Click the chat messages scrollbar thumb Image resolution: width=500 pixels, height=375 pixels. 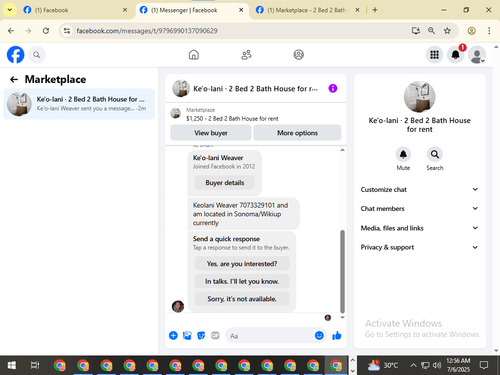click(x=342, y=271)
